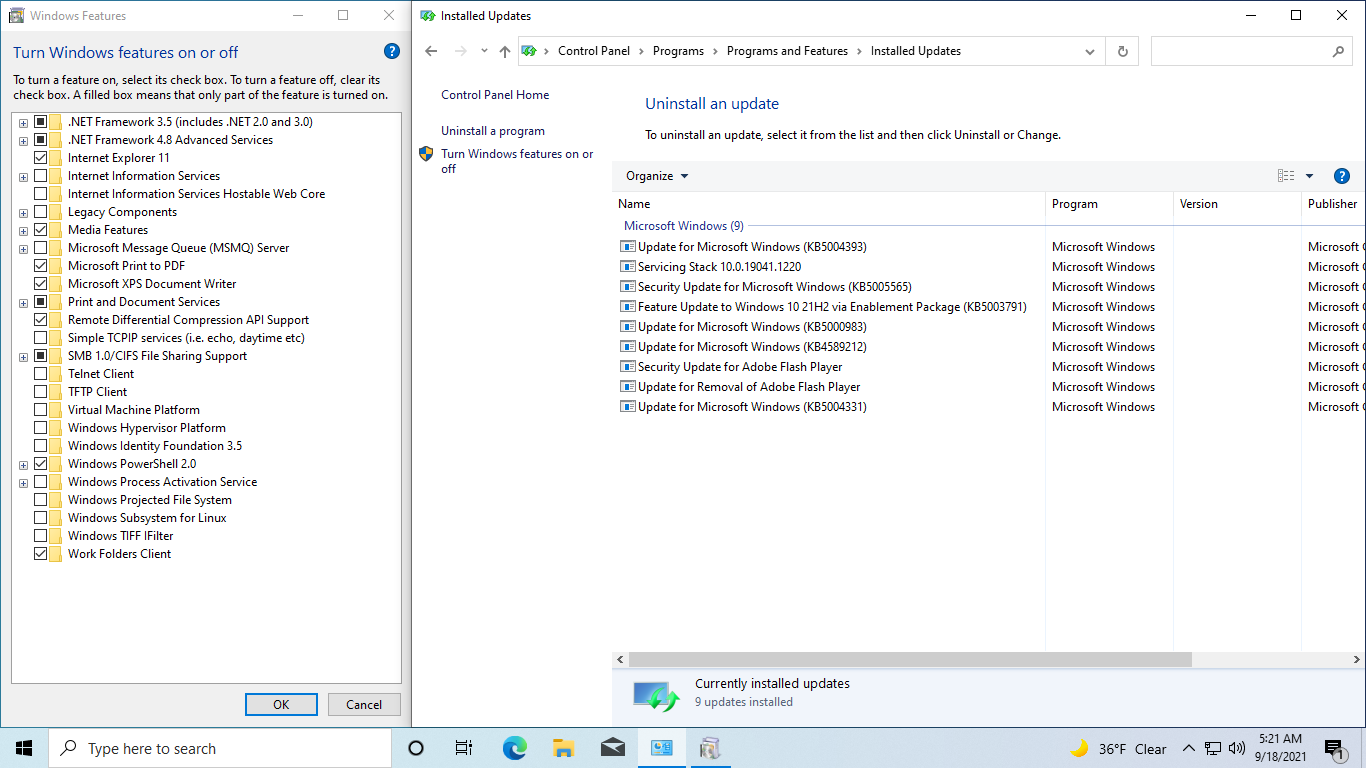Check the Windows Hypervisor Platform box

(41, 428)
